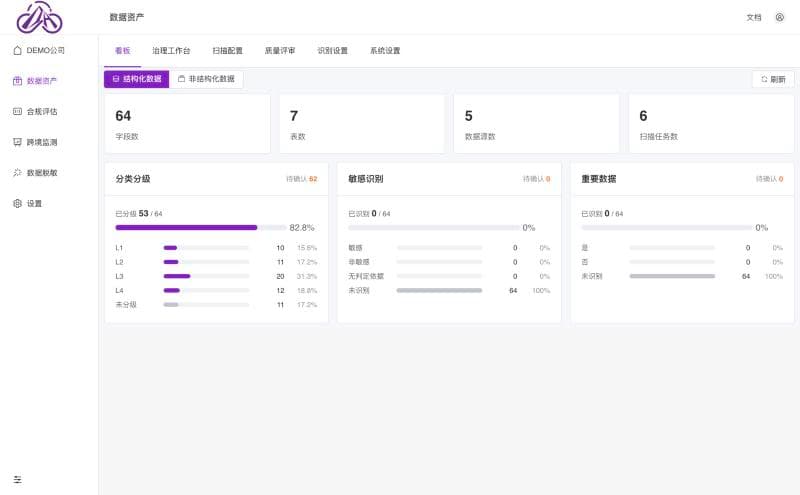Open the user account icon at top right

(780, 17)
